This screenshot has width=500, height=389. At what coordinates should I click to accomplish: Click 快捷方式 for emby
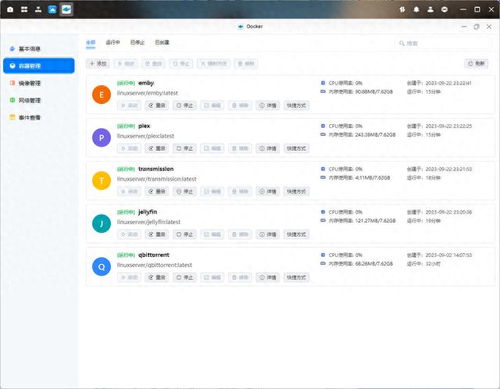pyautogui.click(x=296, y=105)
